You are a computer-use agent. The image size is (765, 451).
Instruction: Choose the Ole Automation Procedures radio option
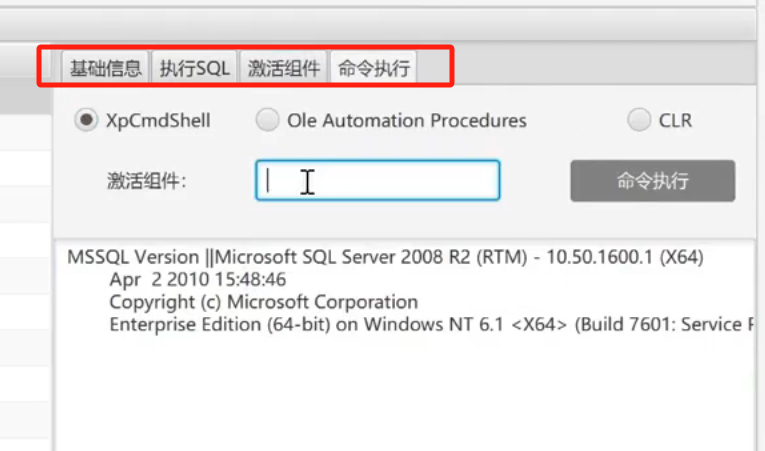[267, 120]
